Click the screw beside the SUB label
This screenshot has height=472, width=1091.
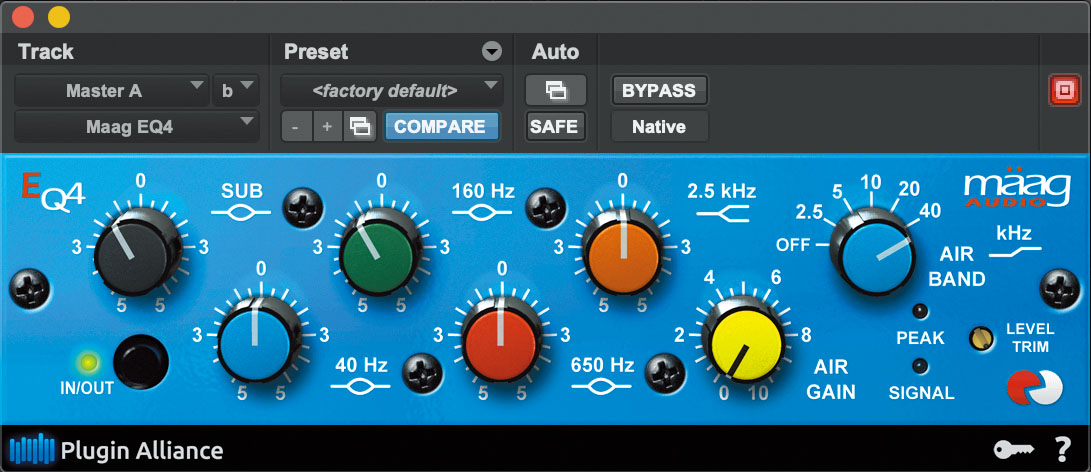click(303, 207)
